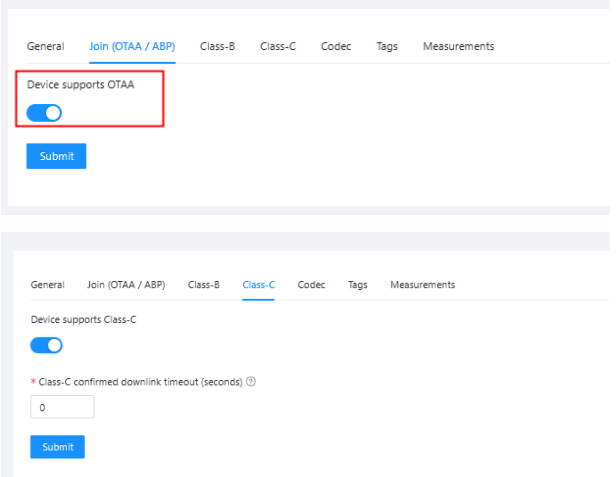
Task: Switch to Class-B tab in the OTAA panel
Action: 217,46
